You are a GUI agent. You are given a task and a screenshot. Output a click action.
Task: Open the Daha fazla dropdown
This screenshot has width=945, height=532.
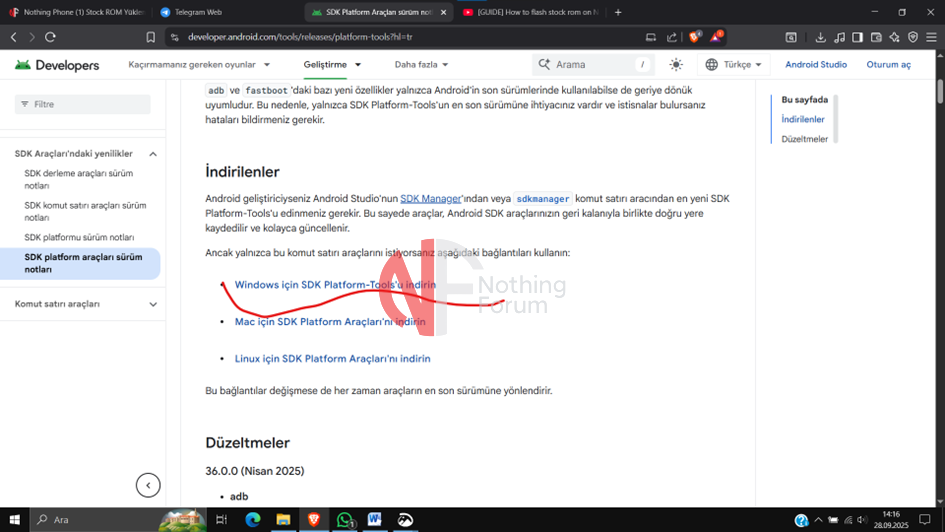[x=421, y=64]
